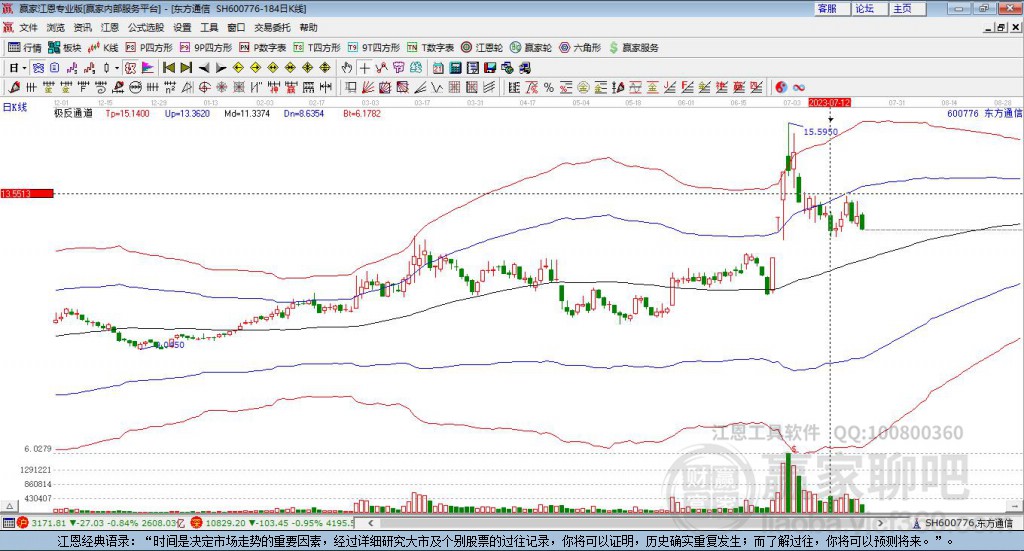Open the T数字表 tool
Viewport: 1024px width, 551px height.
(430, 48)
